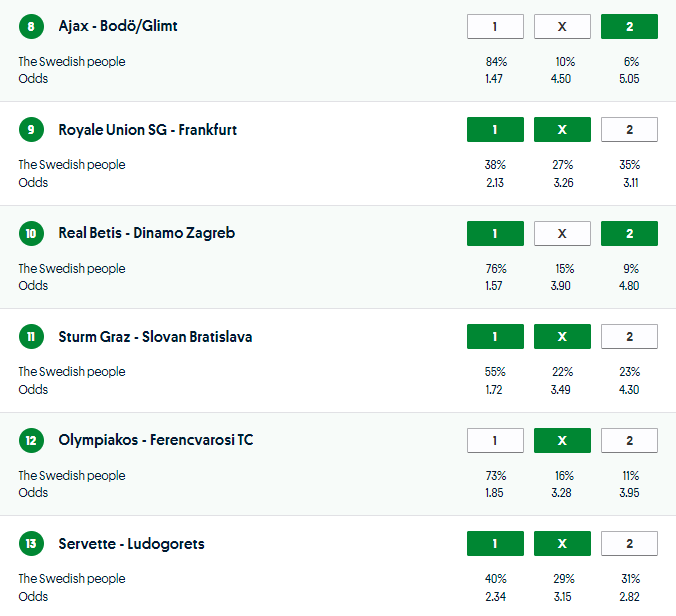Screen dimensions: 676x616
Task: Click the number 11 match badge
Action: tap(31, 337)
